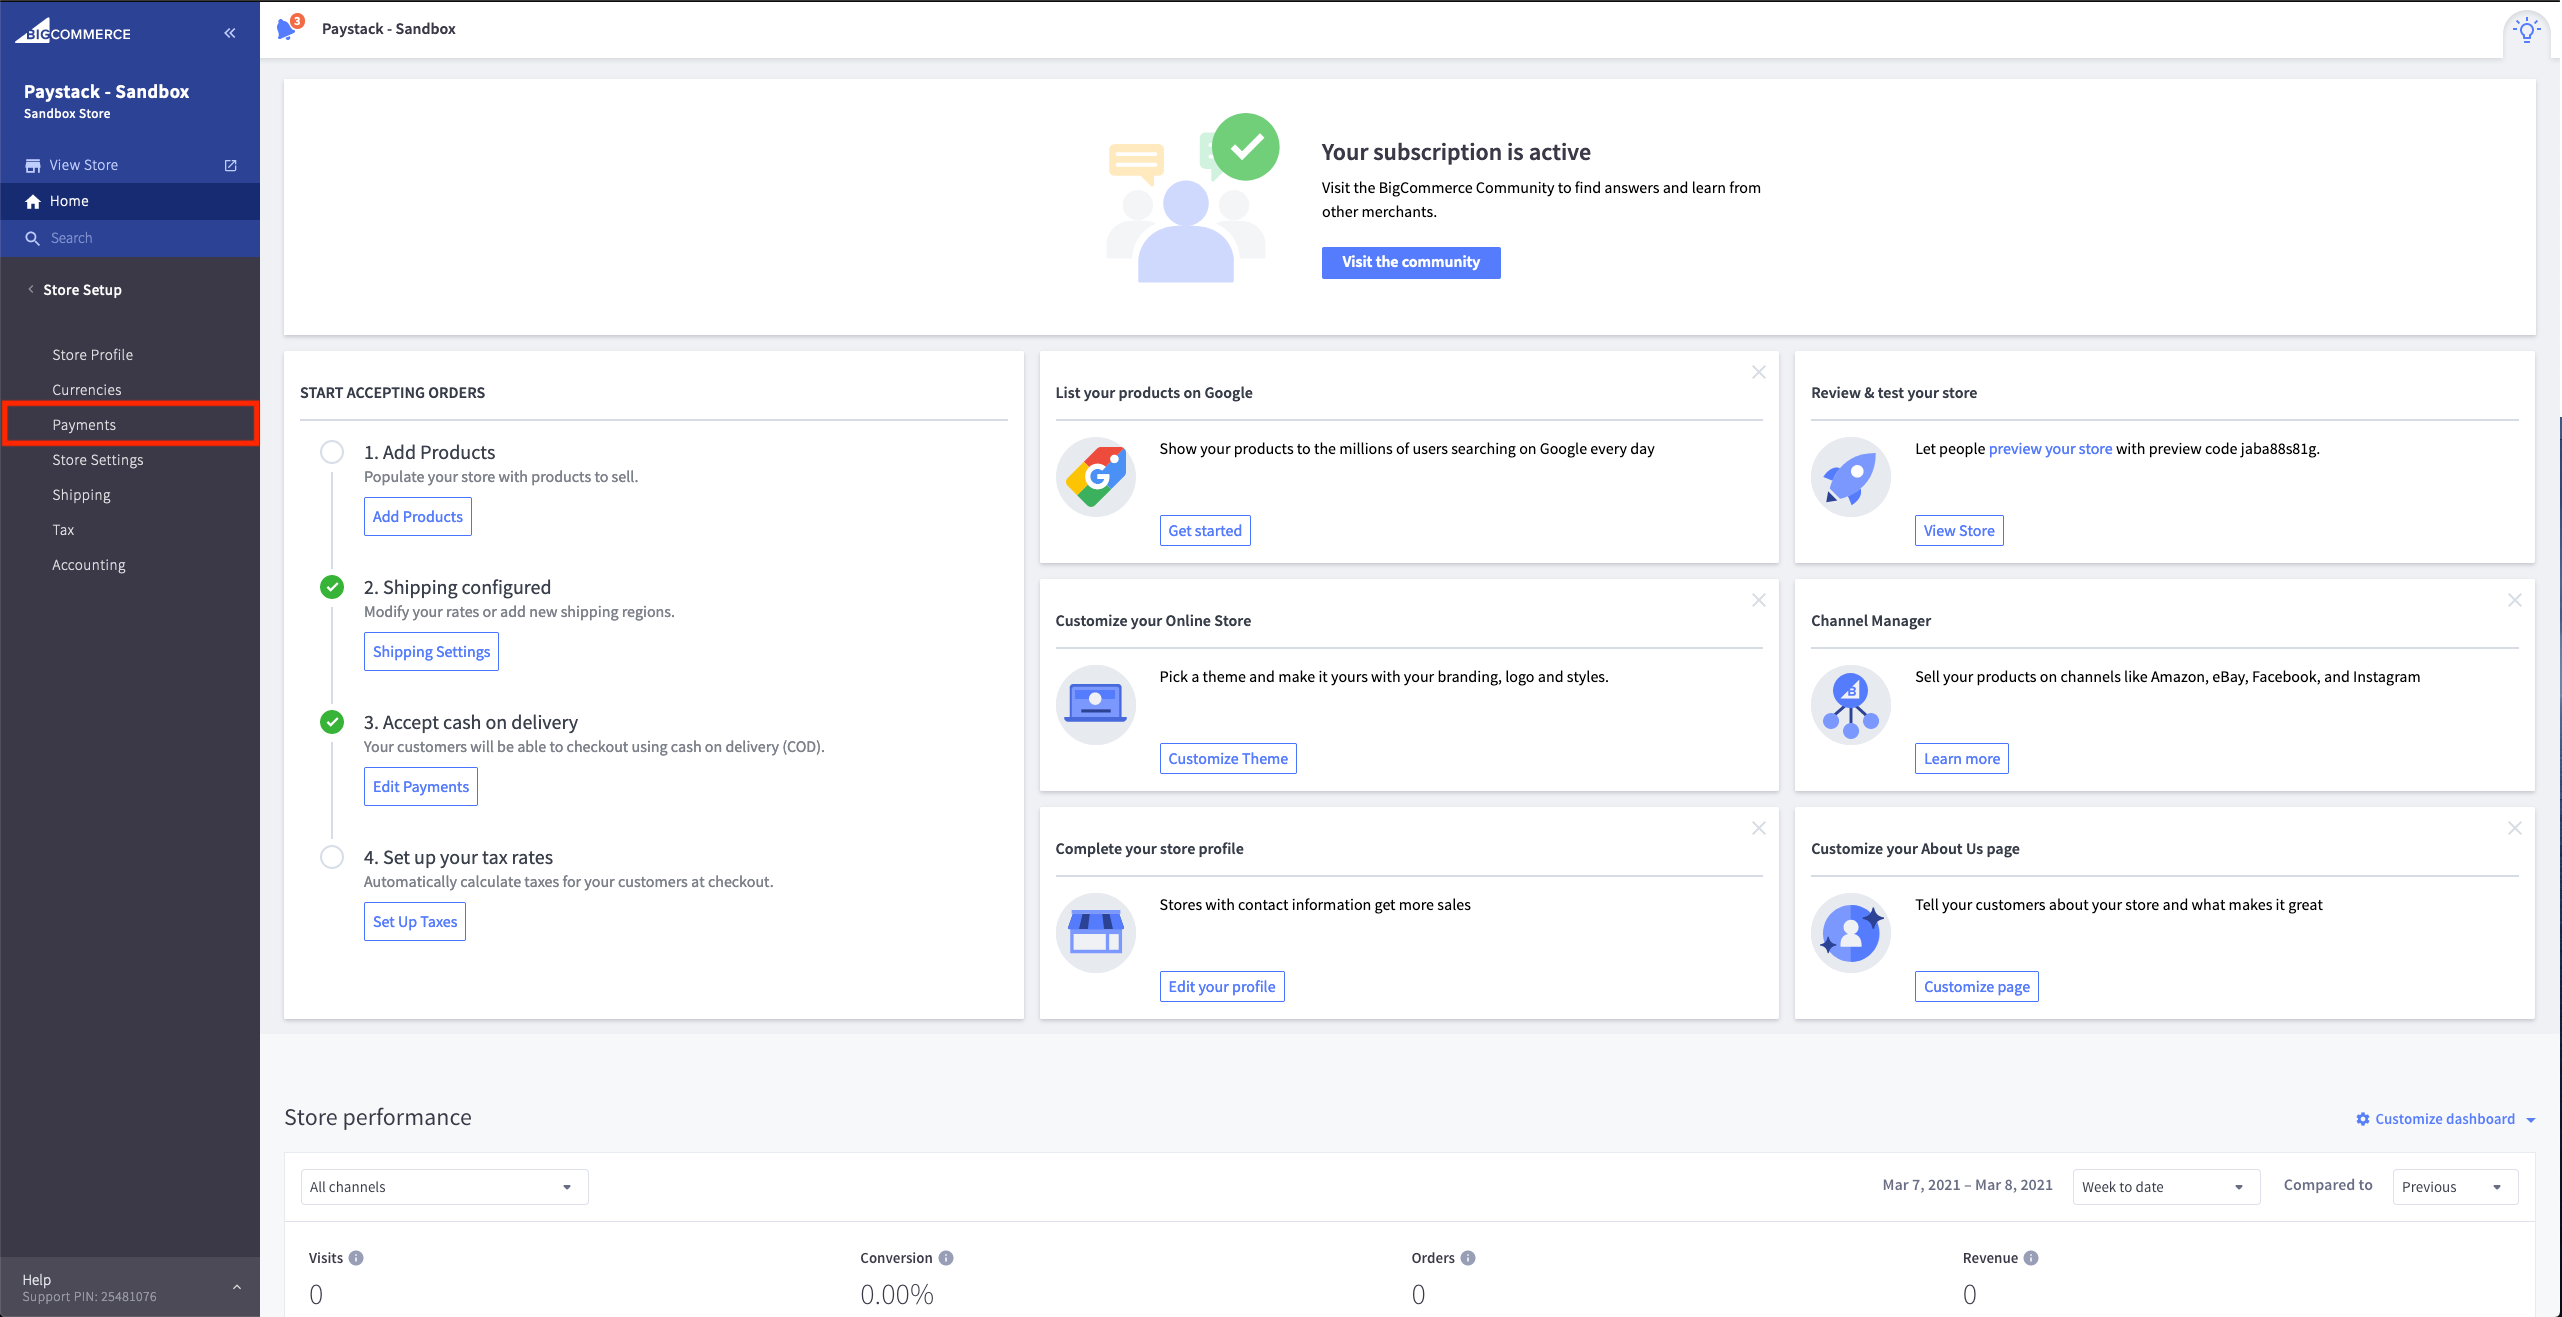2562x1317 pixels.
Task: Click the Edit your profile button
Action: point(1222,987)
